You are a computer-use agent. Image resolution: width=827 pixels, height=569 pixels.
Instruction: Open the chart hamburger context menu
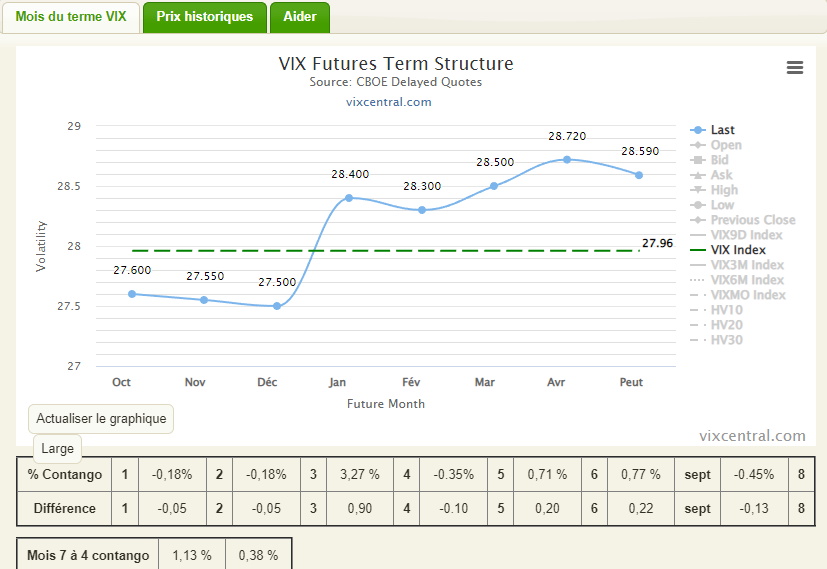click(x=795, y=68)
